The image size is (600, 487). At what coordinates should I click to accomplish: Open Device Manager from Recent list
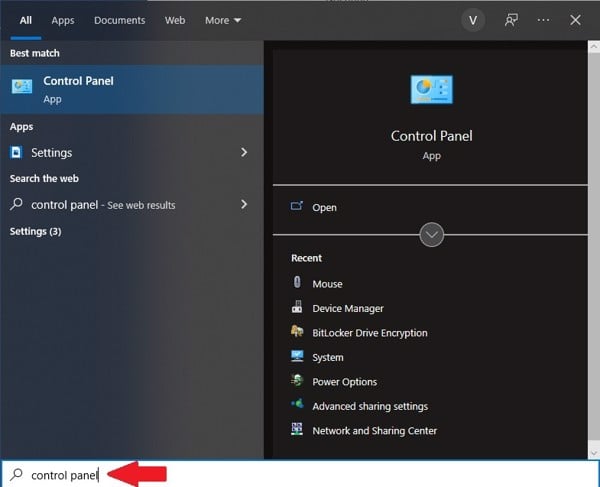tap(348, 308)
